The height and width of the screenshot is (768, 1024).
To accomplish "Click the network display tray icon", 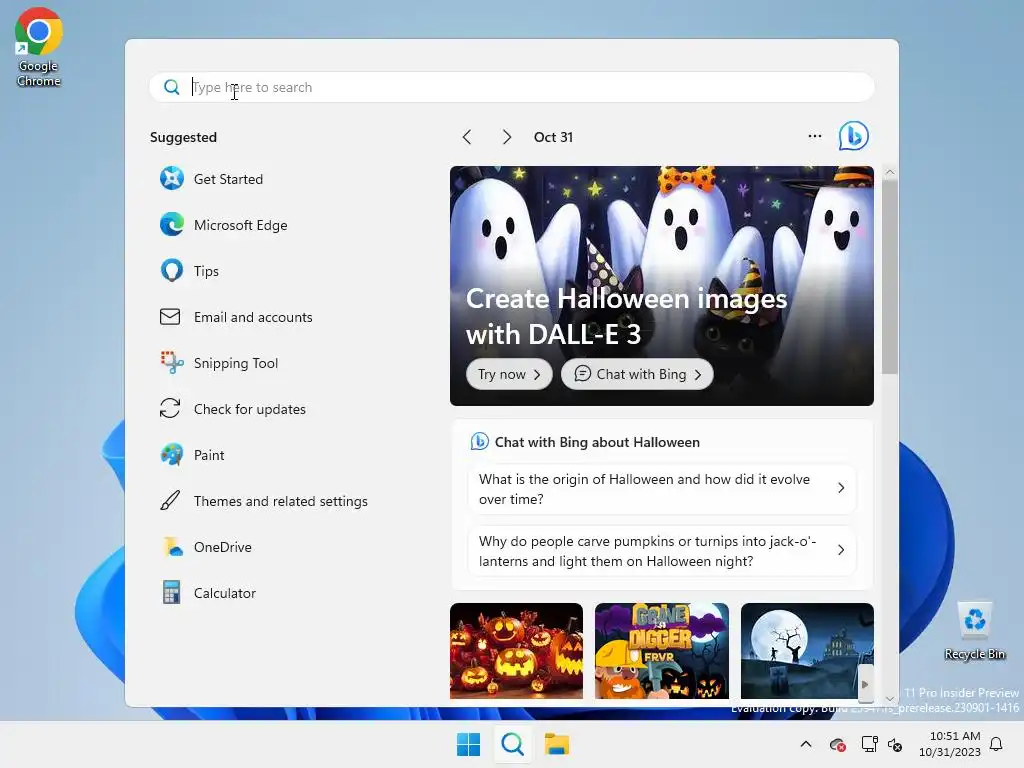I will coord(869,744).
